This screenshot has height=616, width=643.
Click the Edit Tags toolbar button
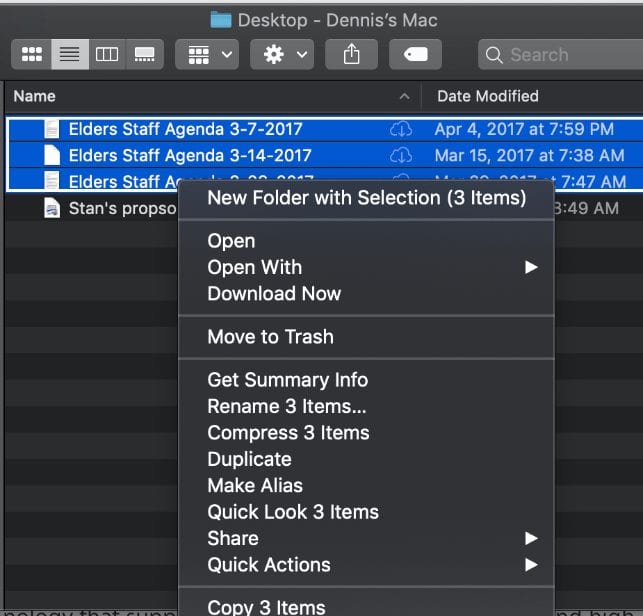pyautogui.click(x=415, y=55)
